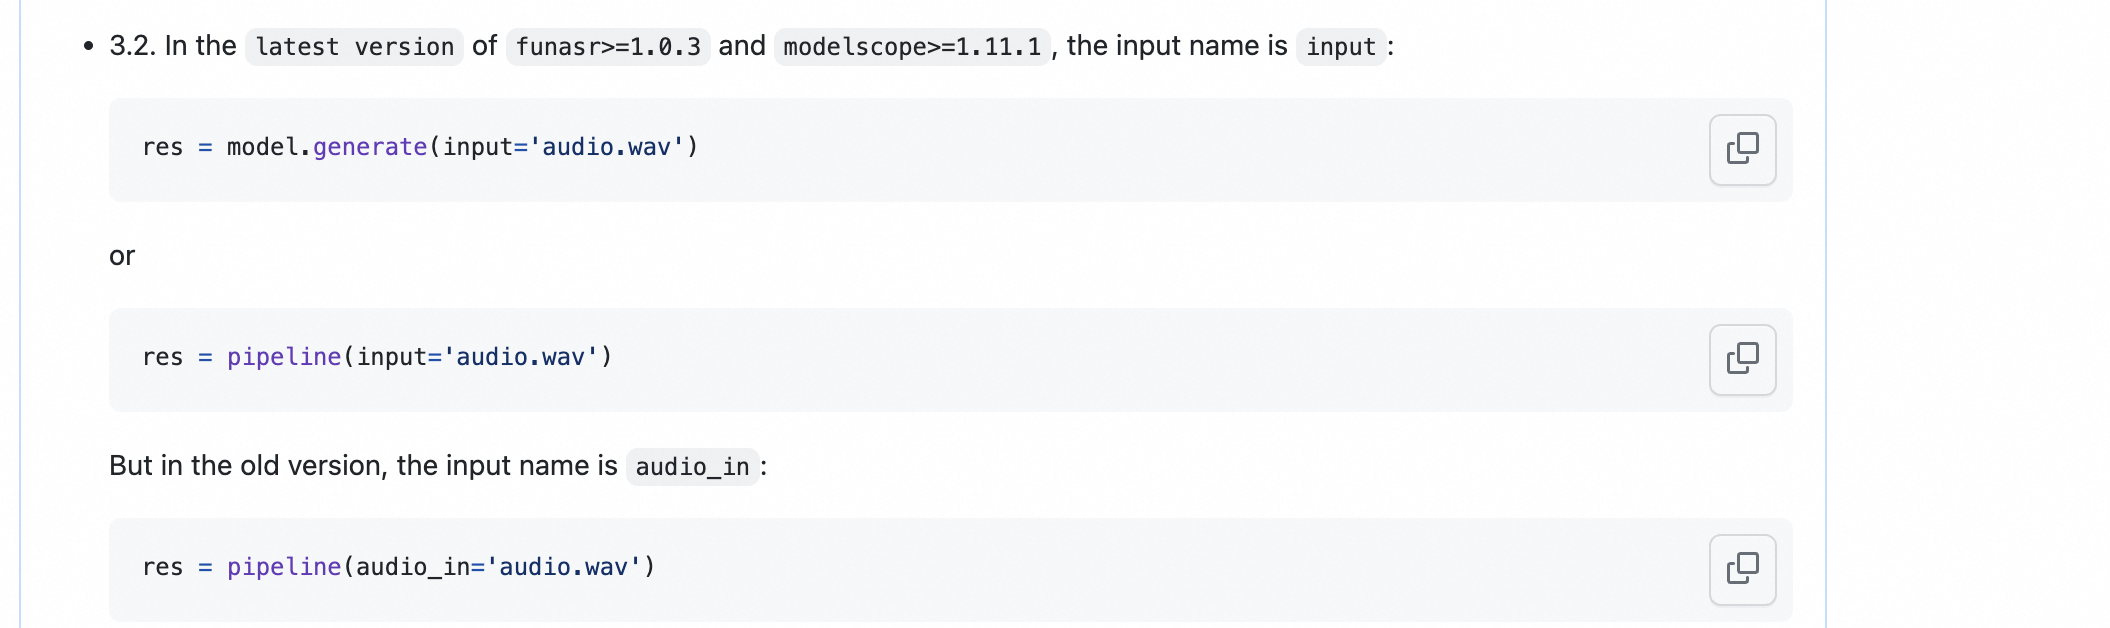The image size is (2110, 628).
Task: Copy the model.generate code snippet
Action: [x=1742, y=149]
